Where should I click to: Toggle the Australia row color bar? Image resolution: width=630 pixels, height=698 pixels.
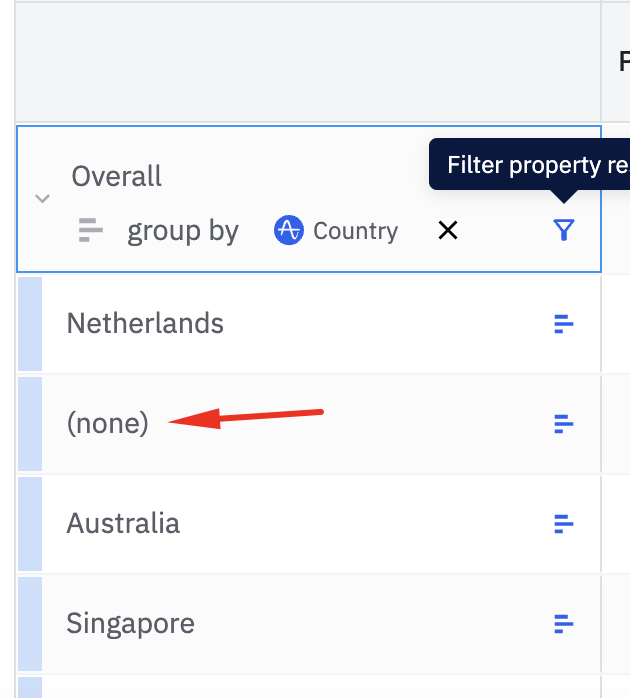click(30, 523)
